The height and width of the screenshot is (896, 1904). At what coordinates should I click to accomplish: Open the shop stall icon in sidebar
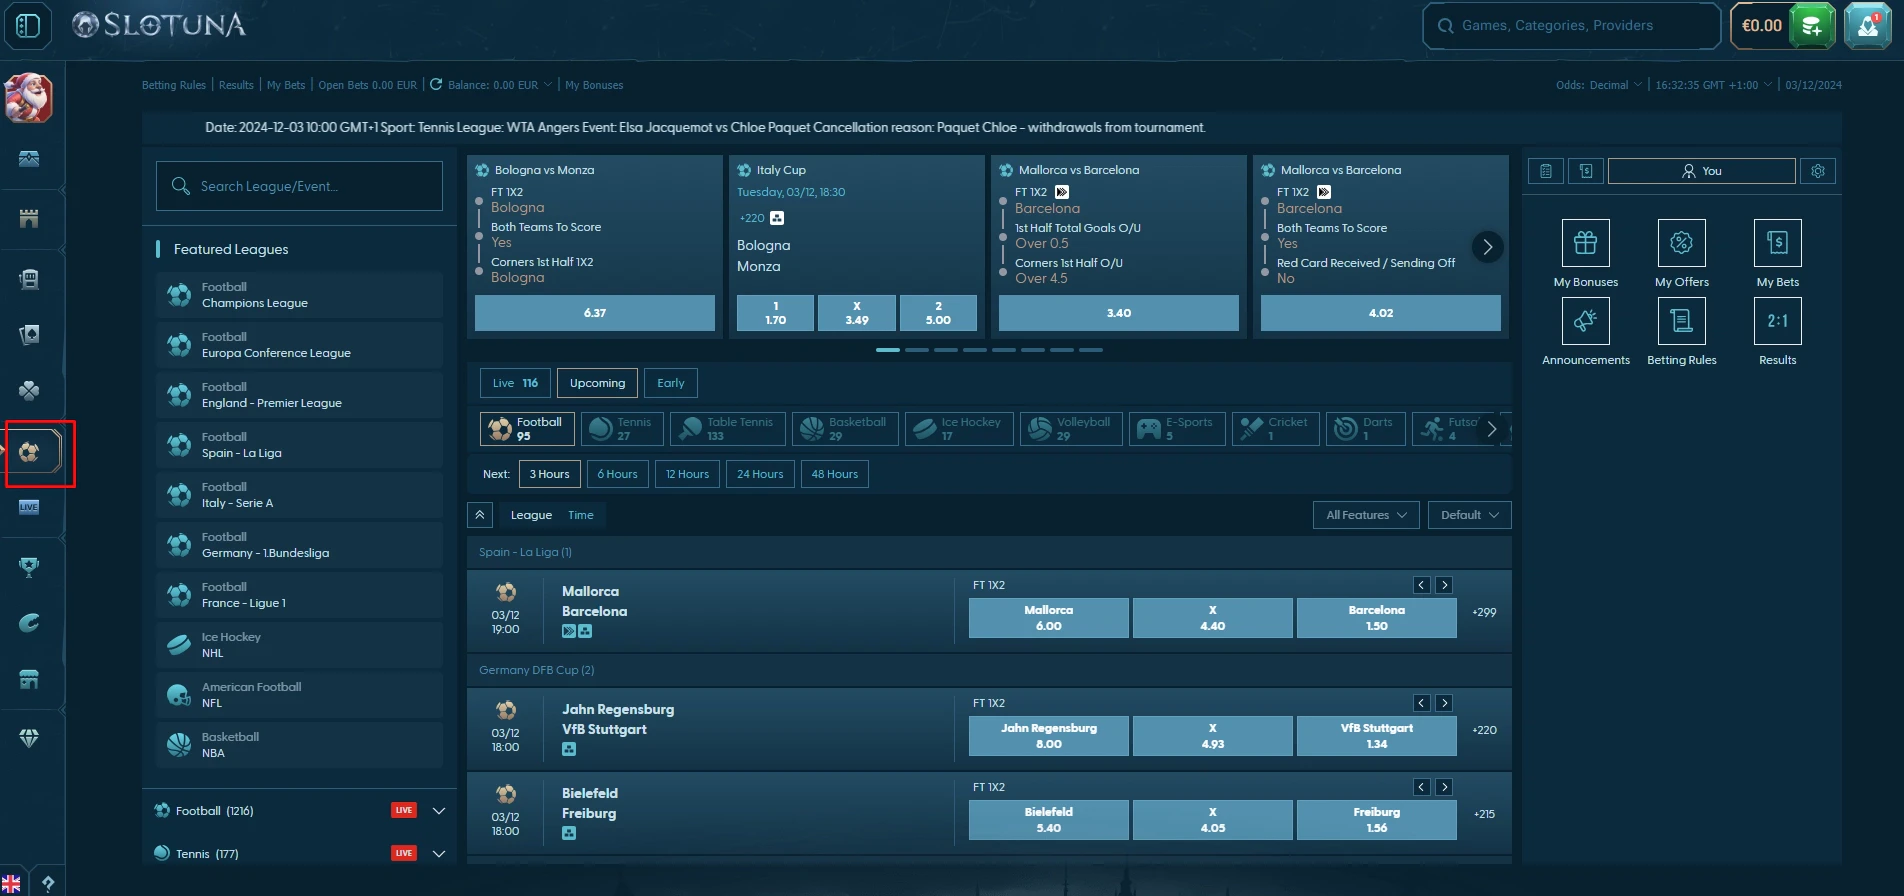(x=29, y=680)
